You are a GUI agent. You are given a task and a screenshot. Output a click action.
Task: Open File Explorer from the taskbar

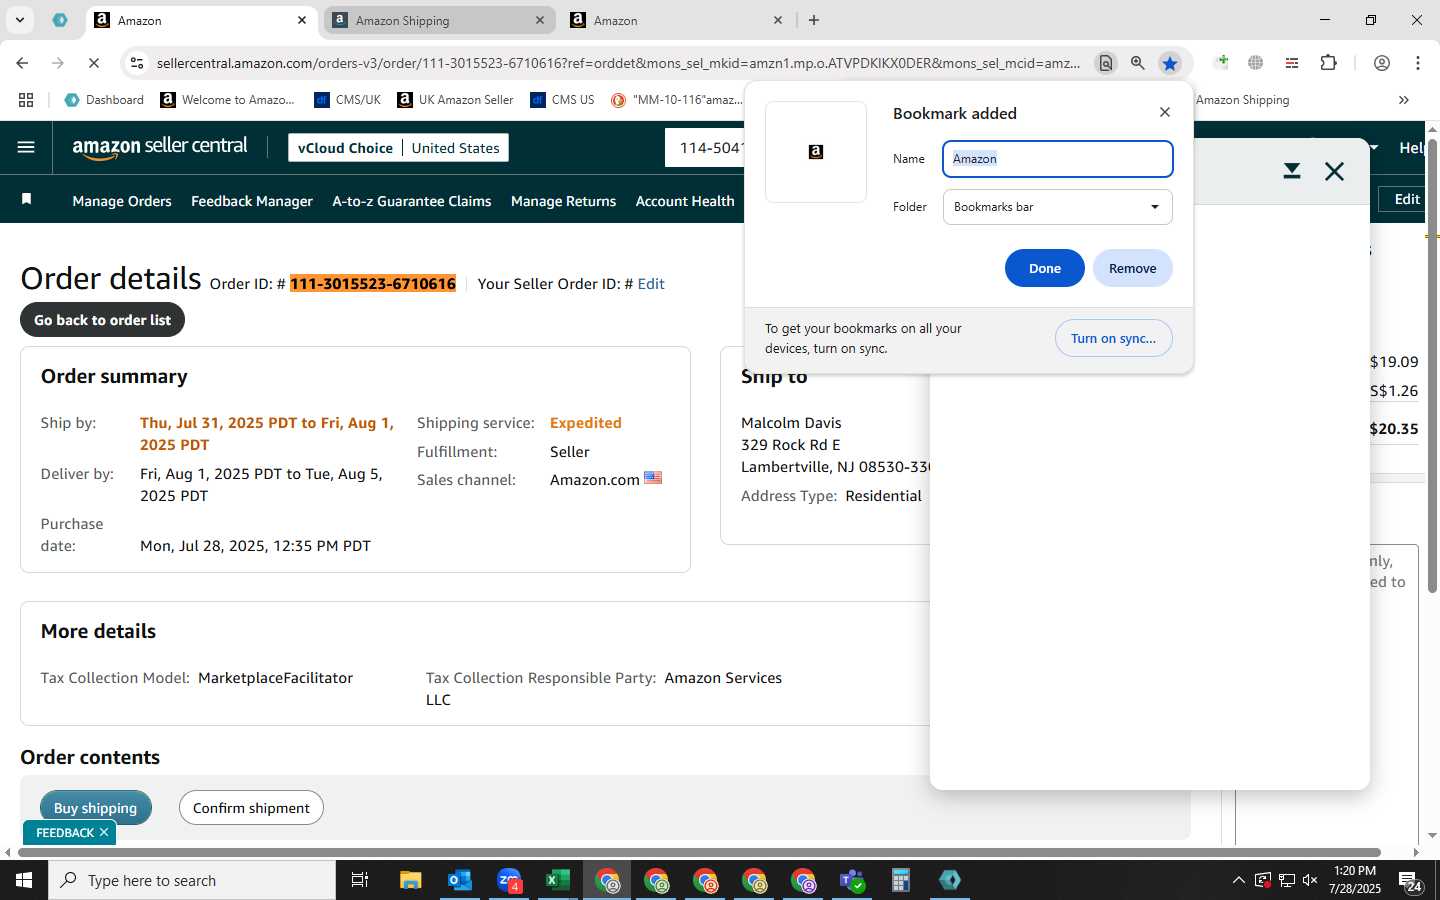pyautogui.click(x=411, y=880)
